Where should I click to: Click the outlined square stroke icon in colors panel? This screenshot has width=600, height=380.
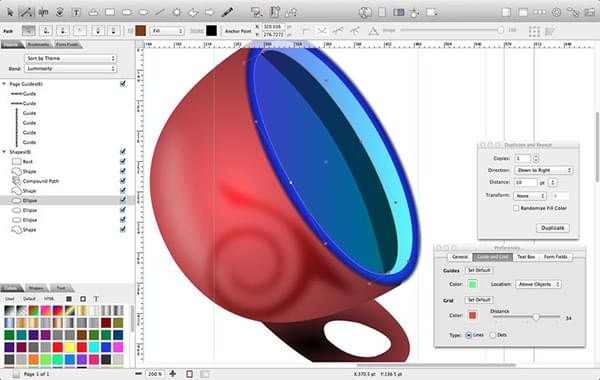pos(83,298)
